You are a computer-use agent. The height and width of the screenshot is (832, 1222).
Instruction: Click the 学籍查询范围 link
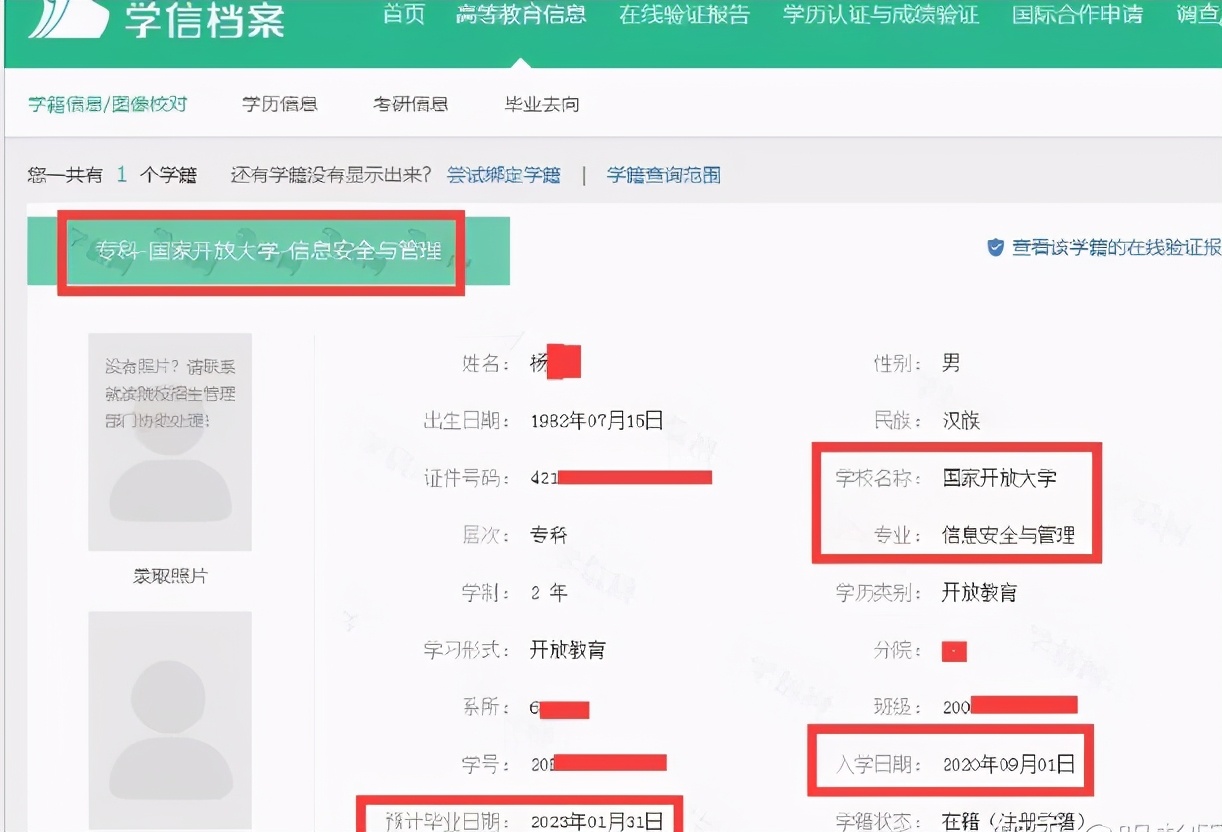[x=664, y=175]
